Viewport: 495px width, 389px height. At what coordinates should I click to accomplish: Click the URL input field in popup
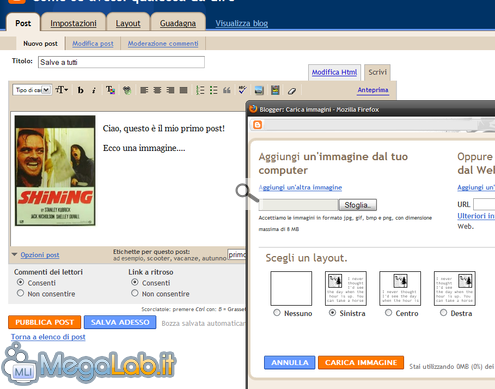tap(484, 204)
